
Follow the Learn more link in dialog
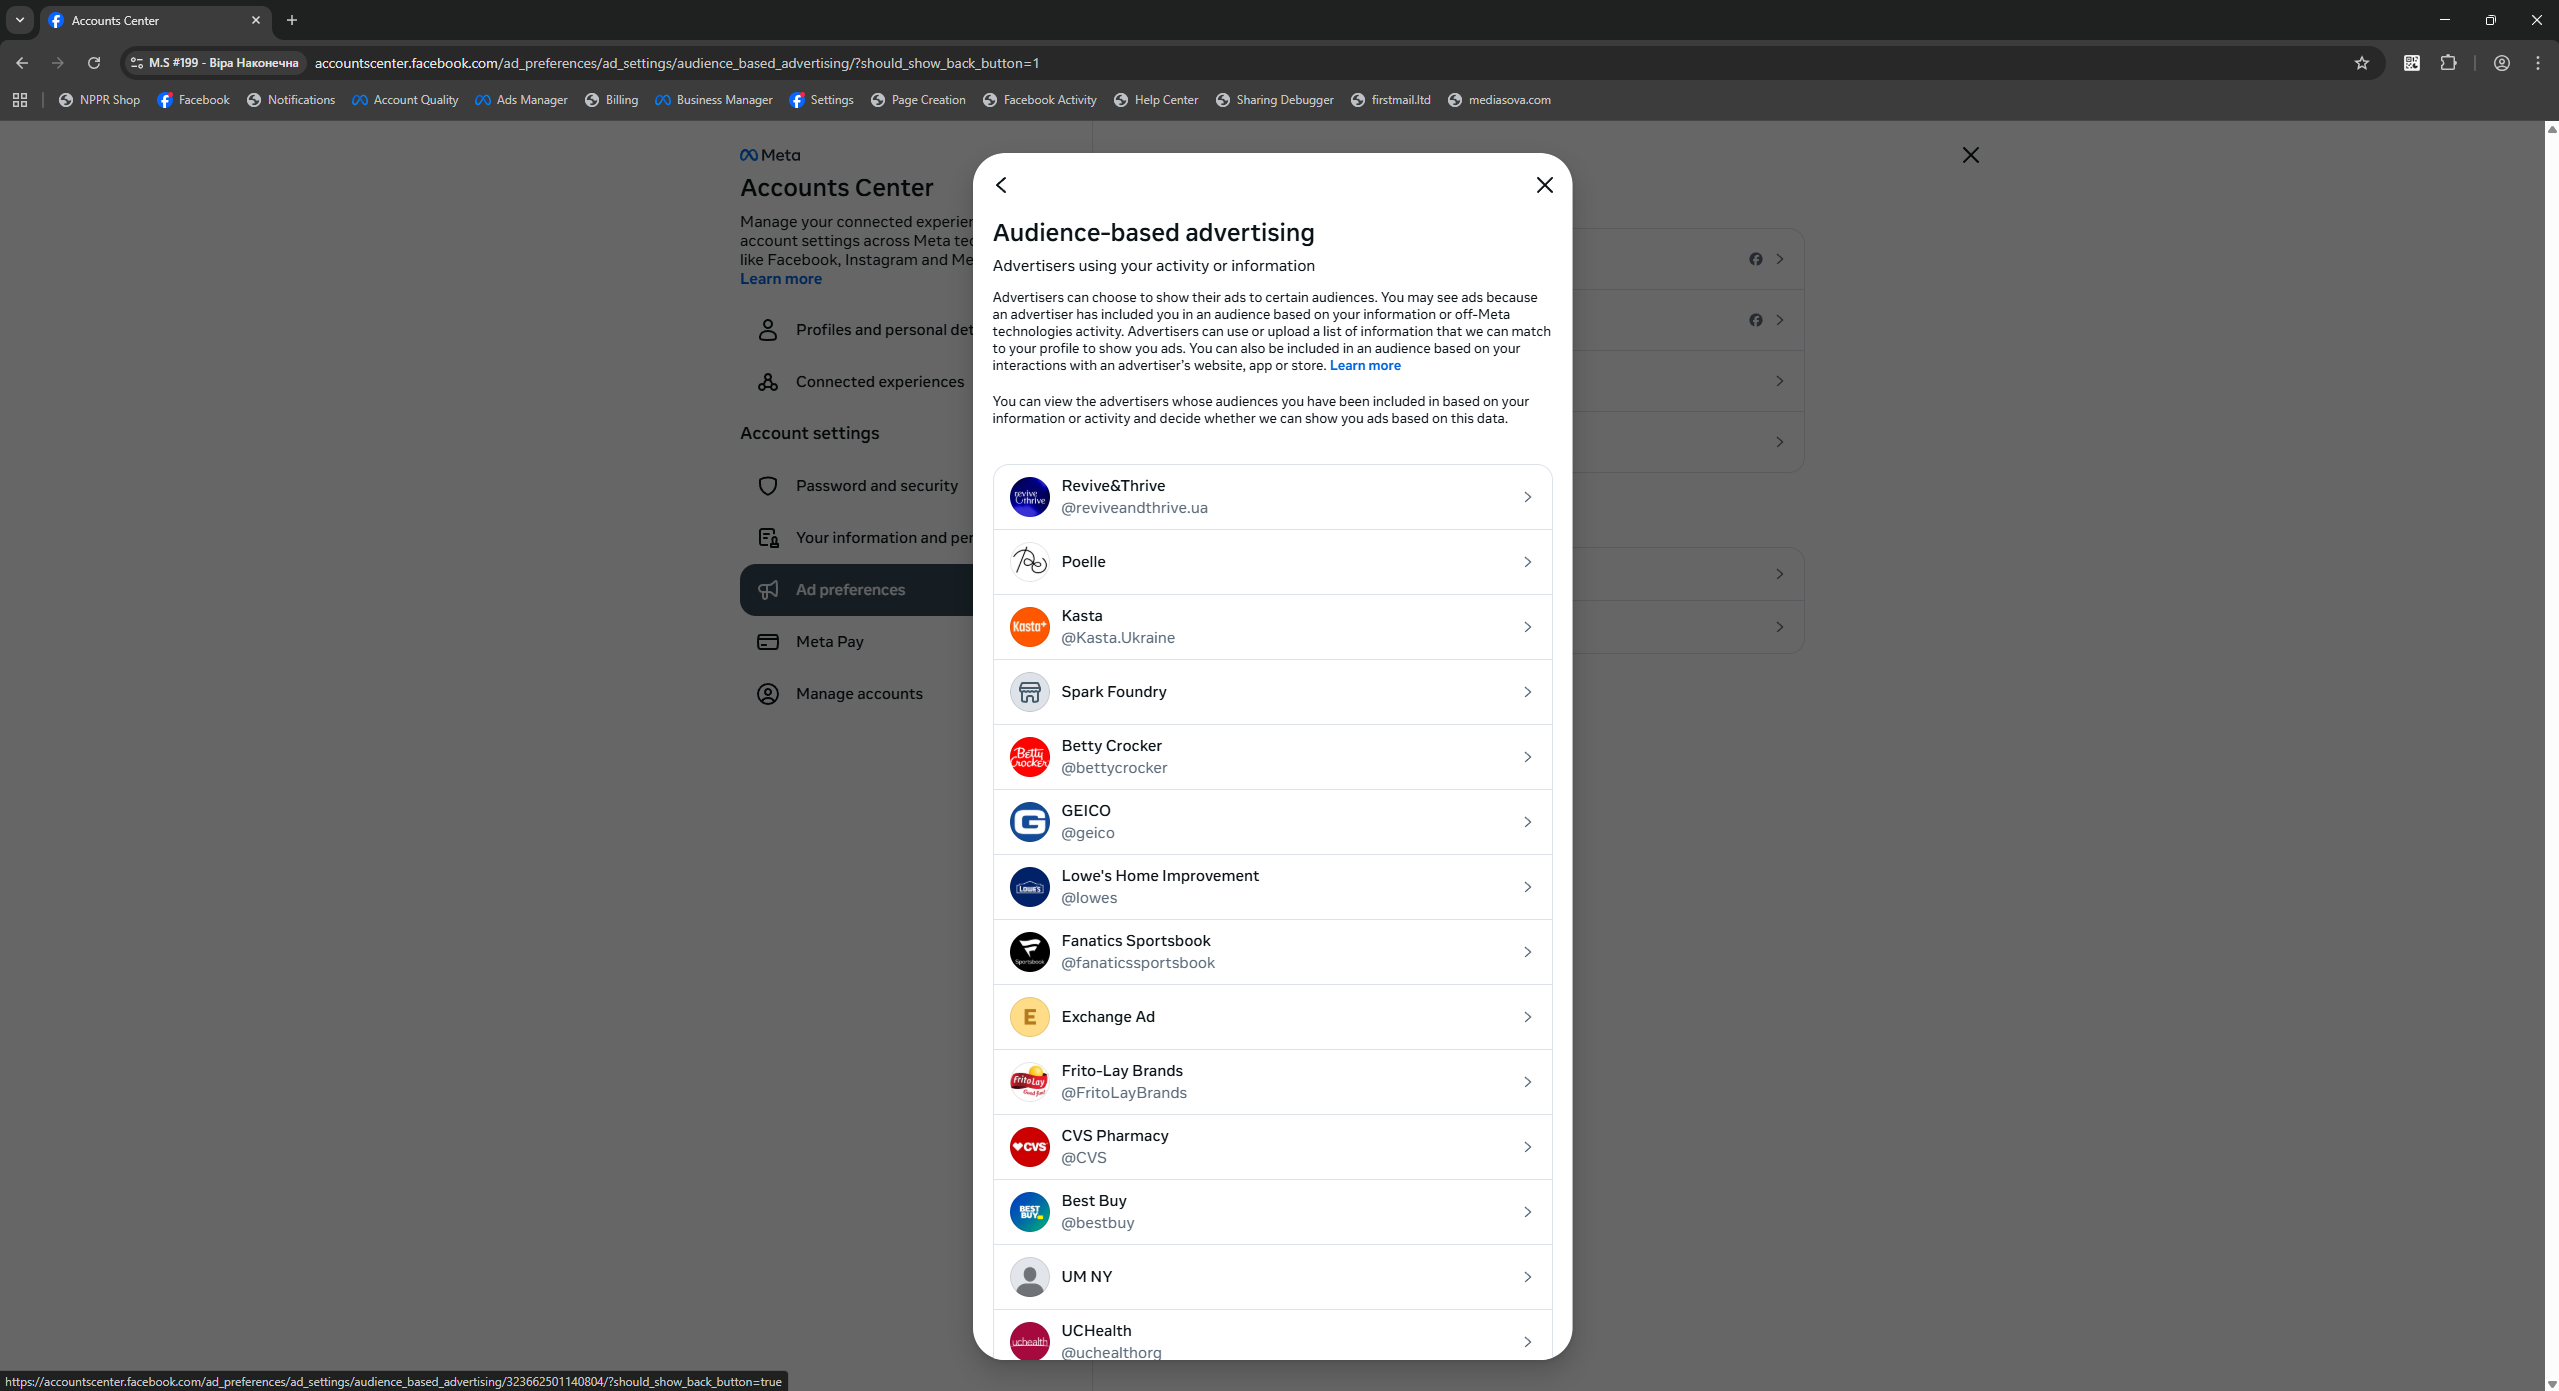pos(1365,366)
